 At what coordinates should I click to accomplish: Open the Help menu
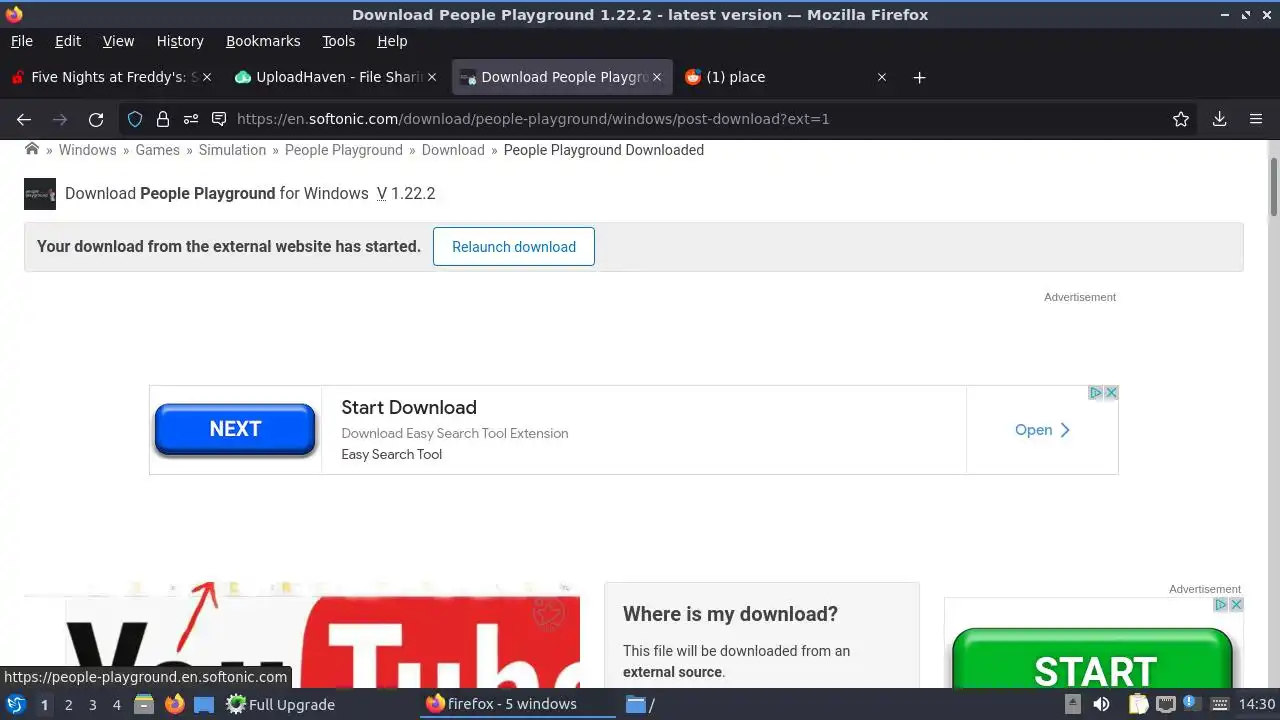(392, 41)
